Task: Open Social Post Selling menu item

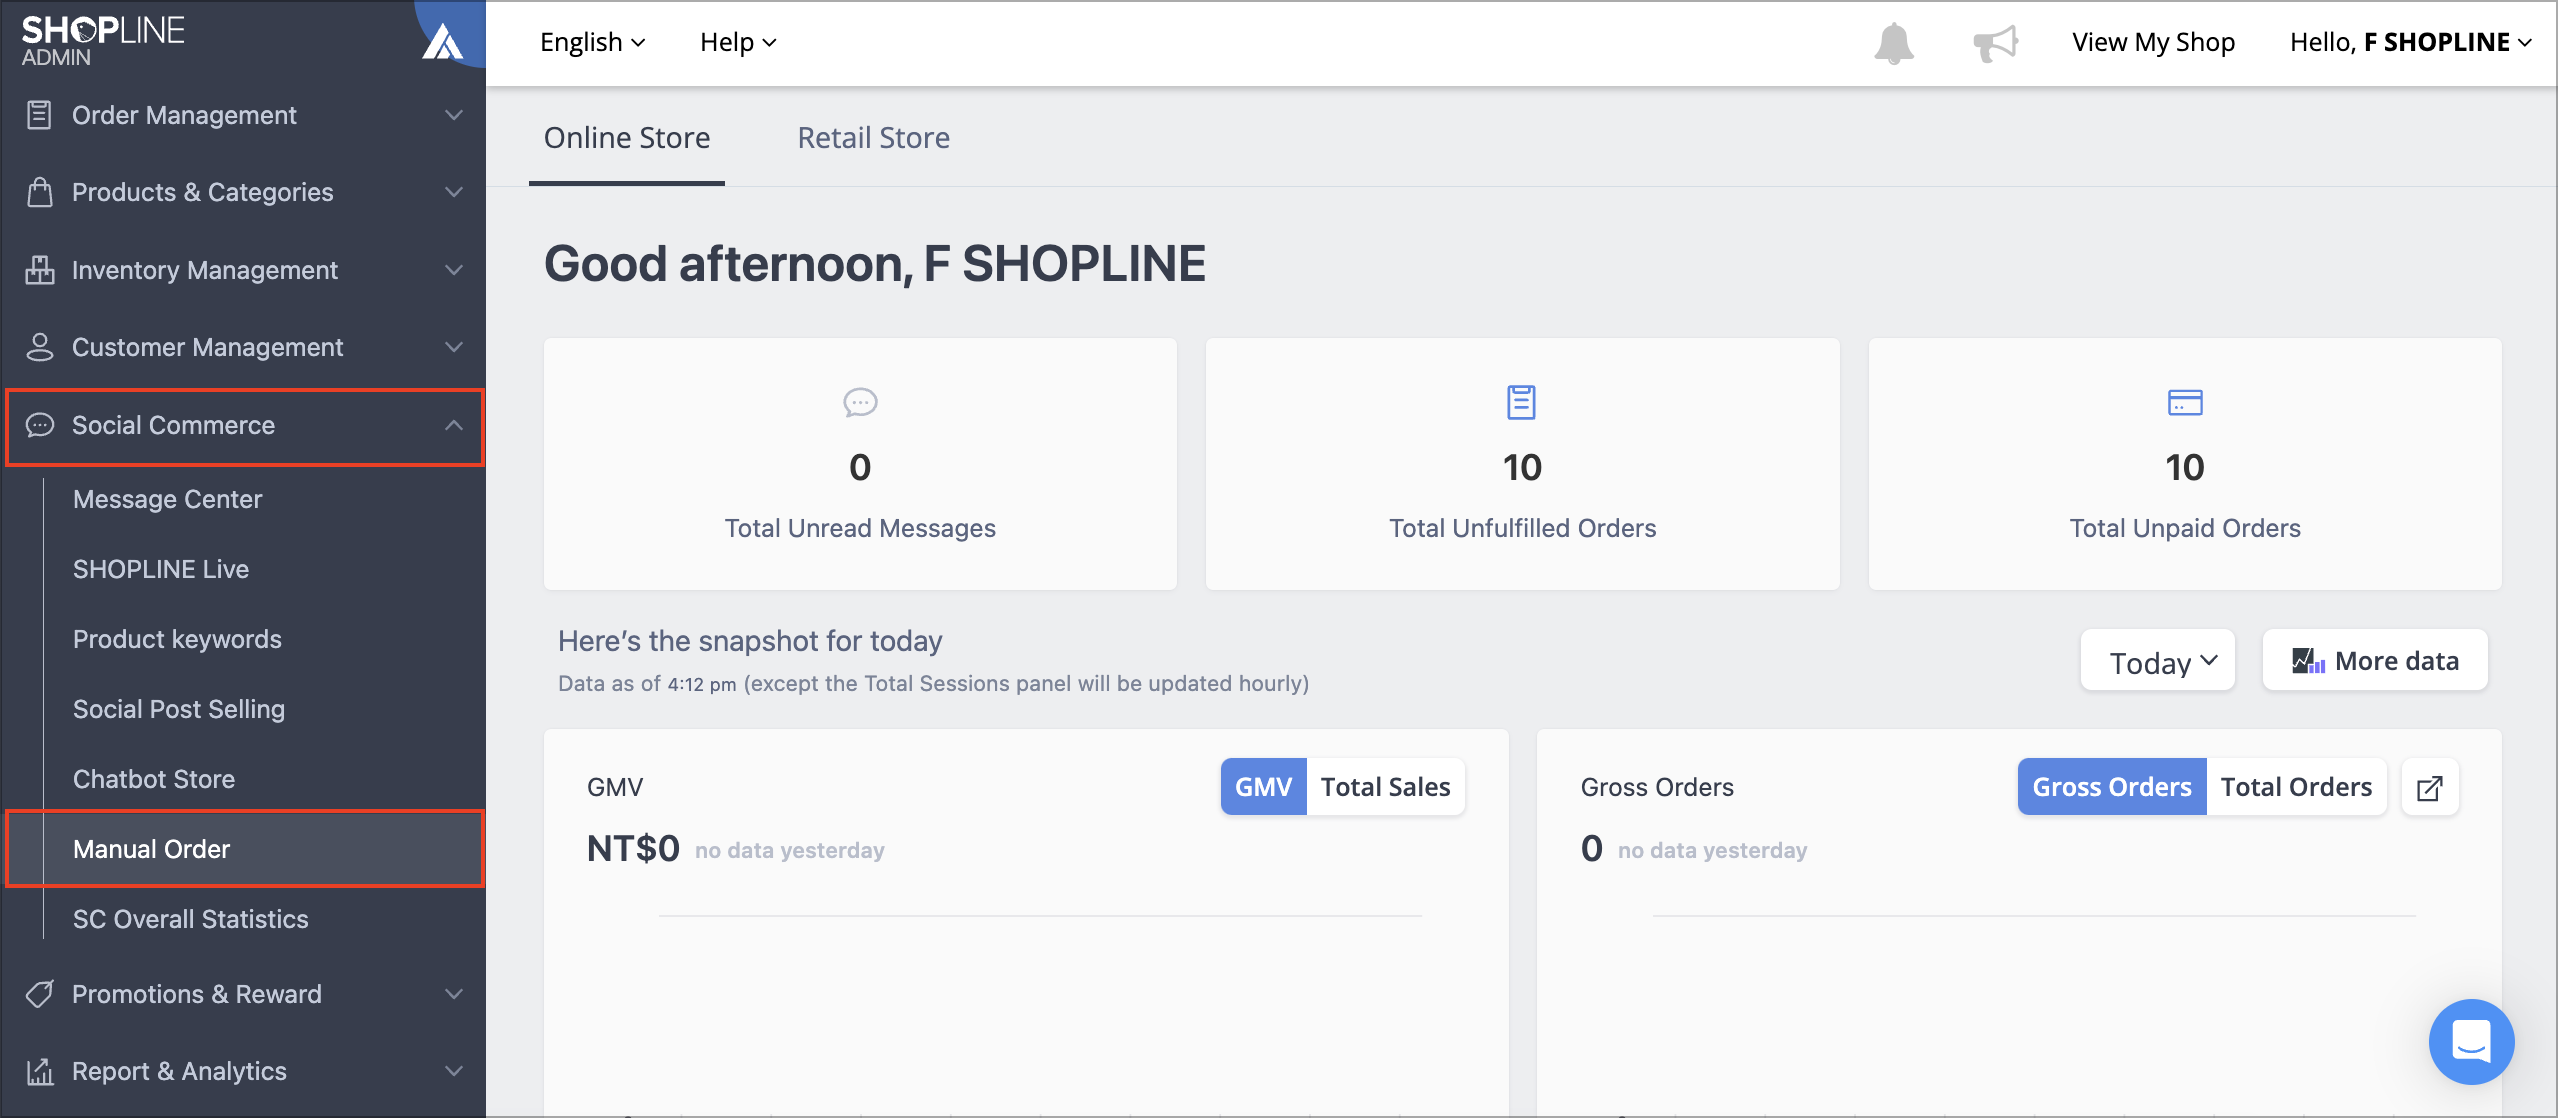Action: [179, 709]
